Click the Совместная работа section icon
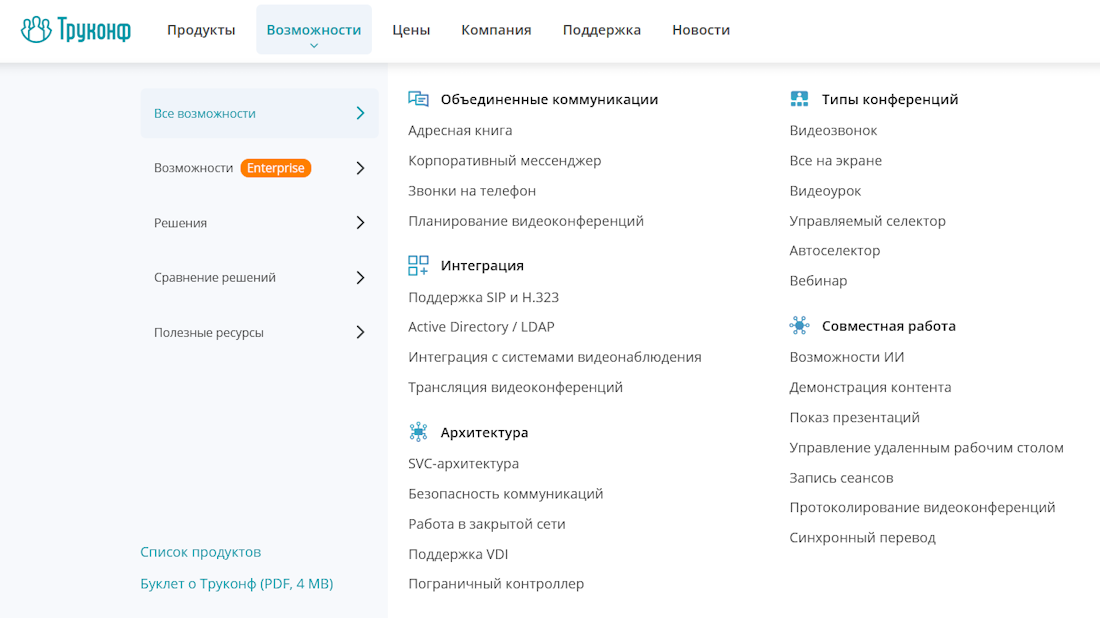The width and height of the screenshot is (1100, 618). 799,325
